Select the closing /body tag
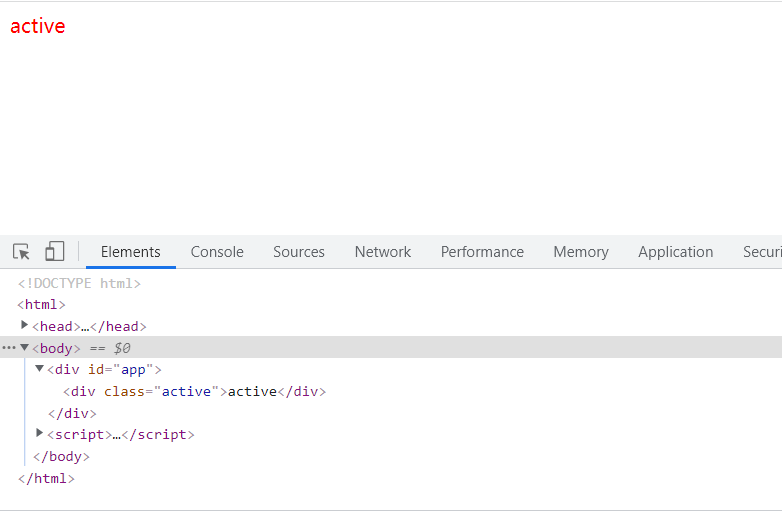This screenshot has width=782, height=511. (61, 457)
